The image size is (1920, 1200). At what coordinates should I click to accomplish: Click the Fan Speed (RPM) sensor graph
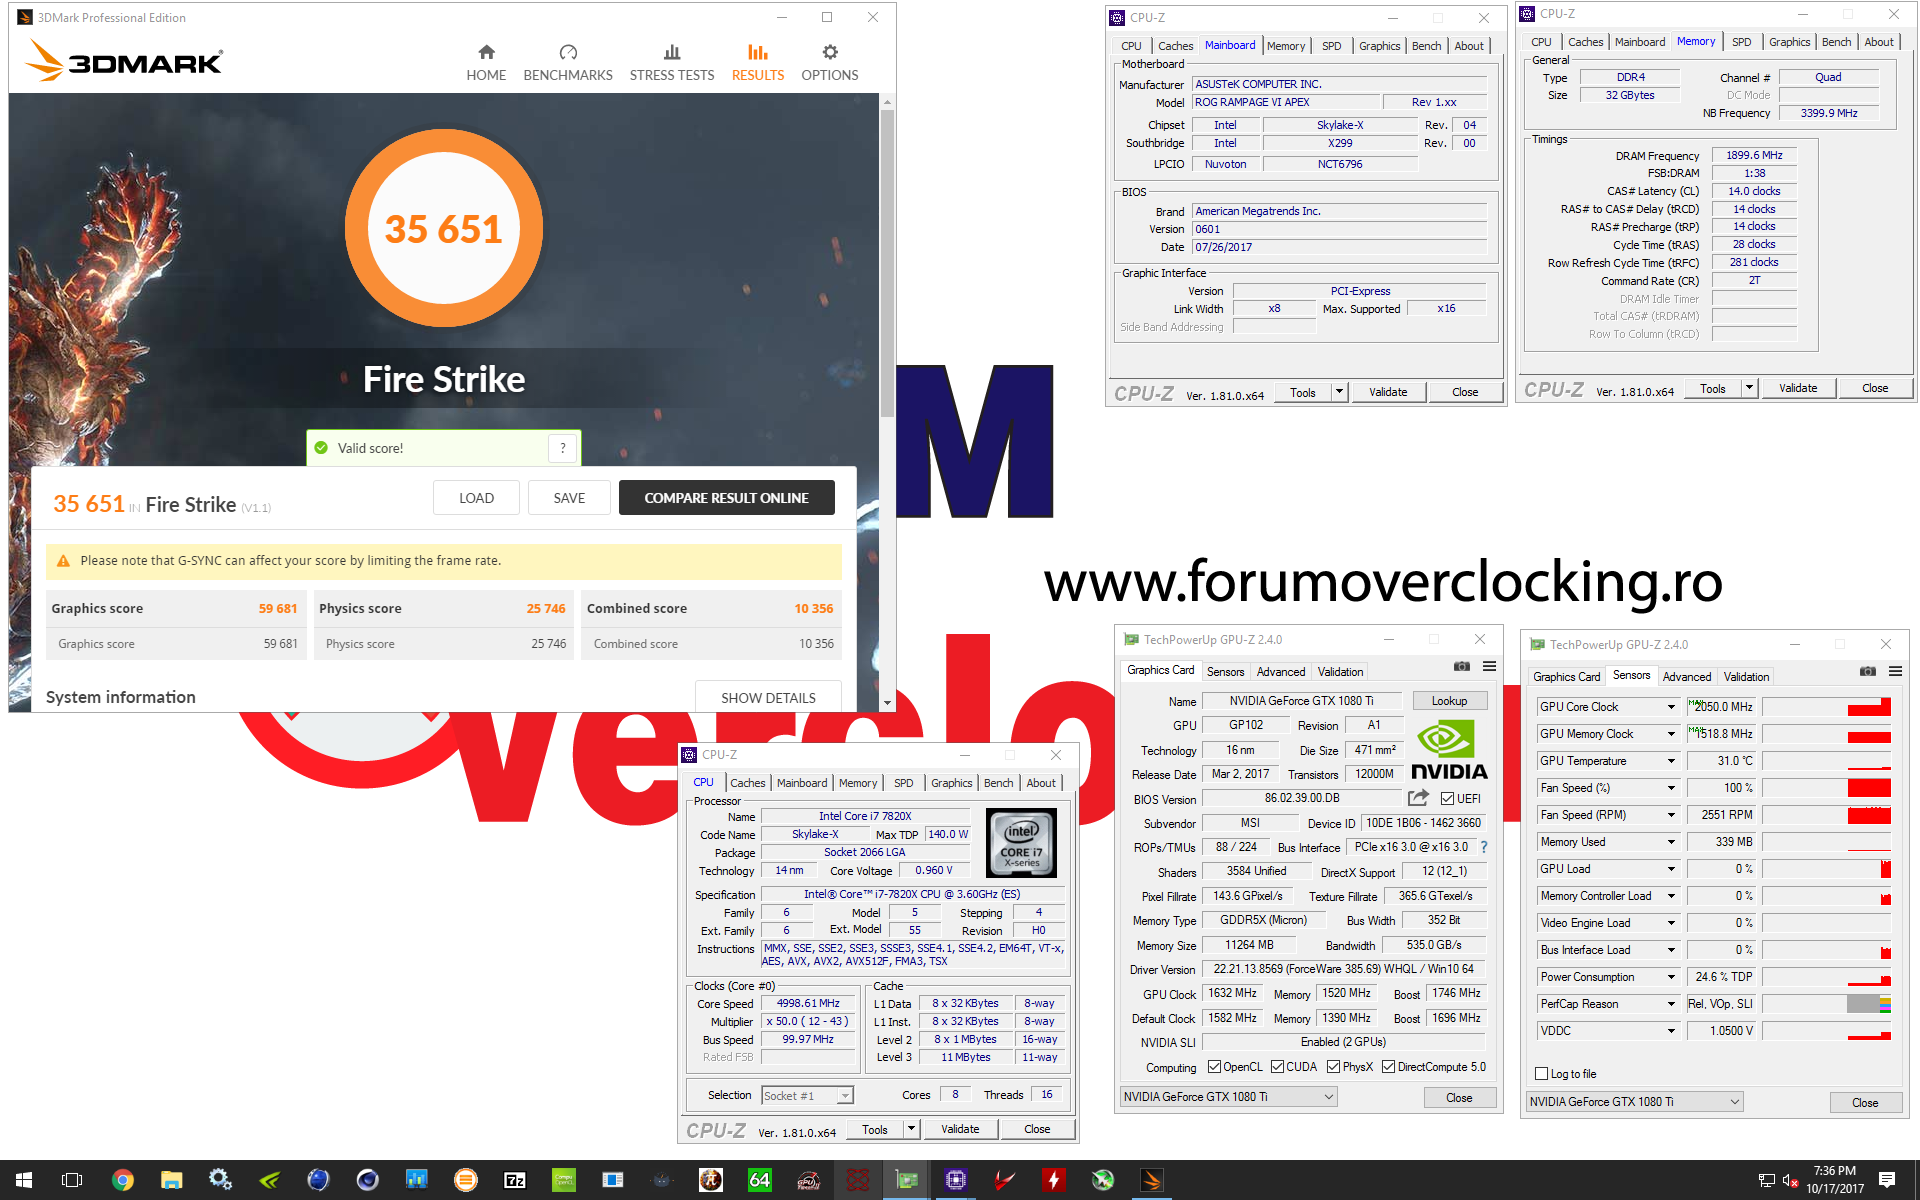click(x=1826, y=815)
